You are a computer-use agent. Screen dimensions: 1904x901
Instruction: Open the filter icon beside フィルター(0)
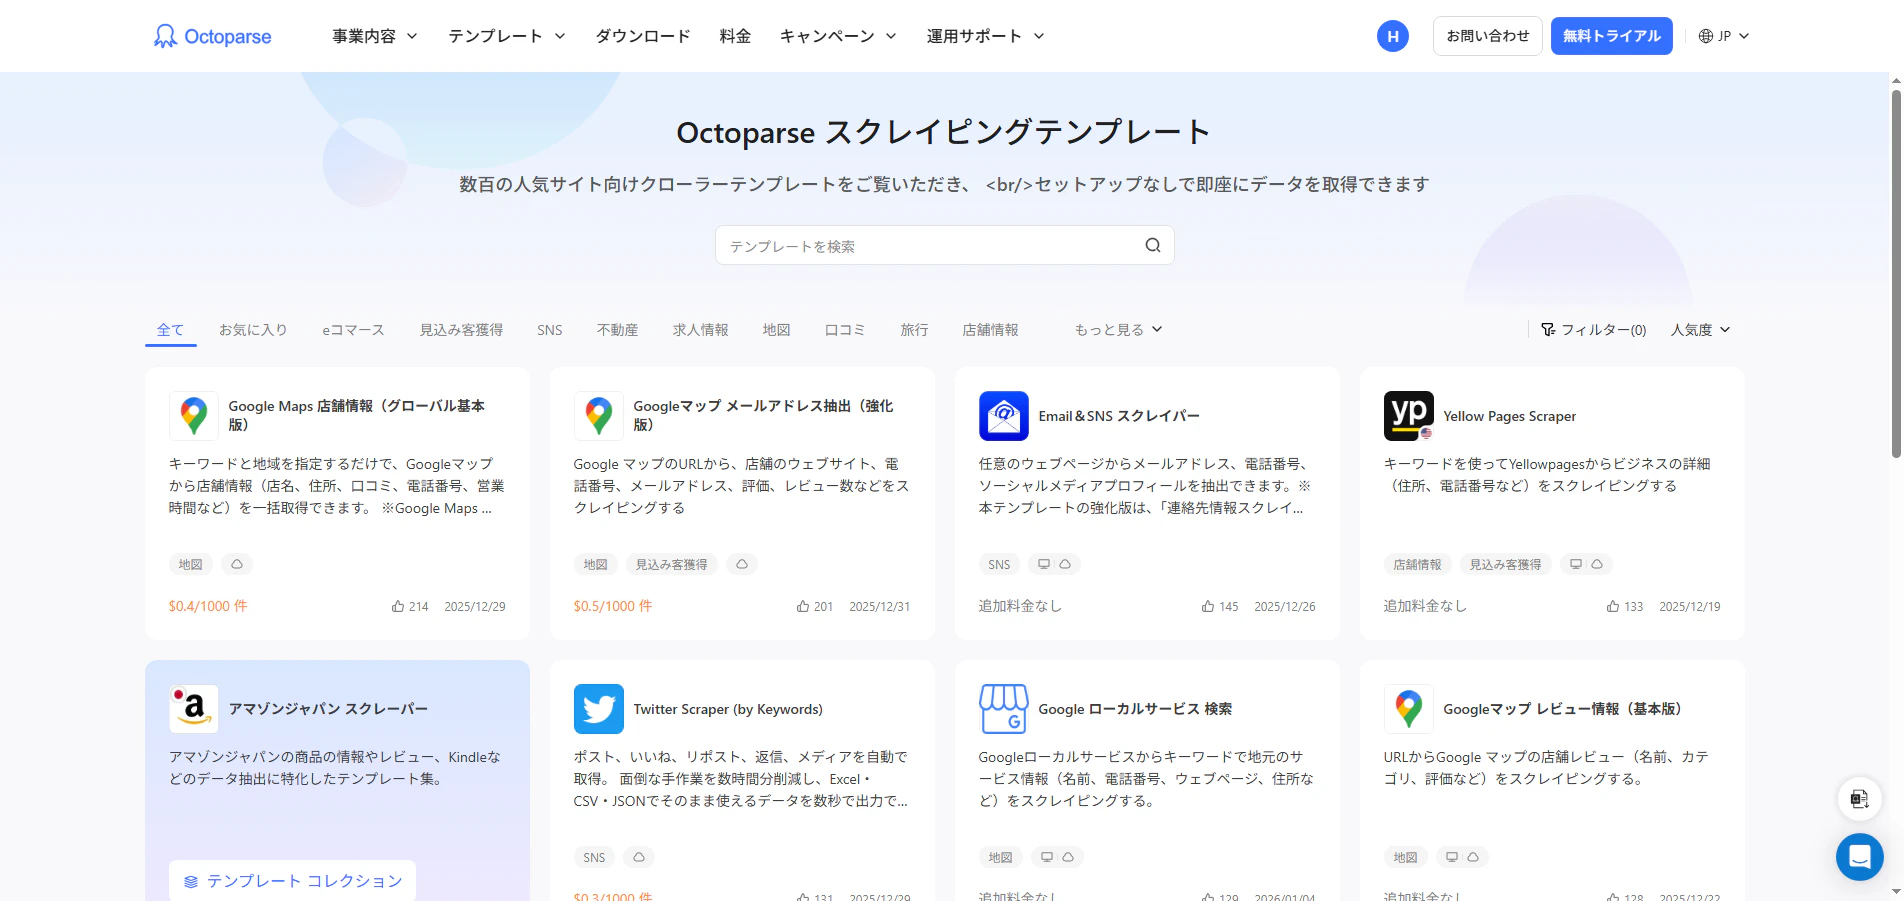[1548, 329]
